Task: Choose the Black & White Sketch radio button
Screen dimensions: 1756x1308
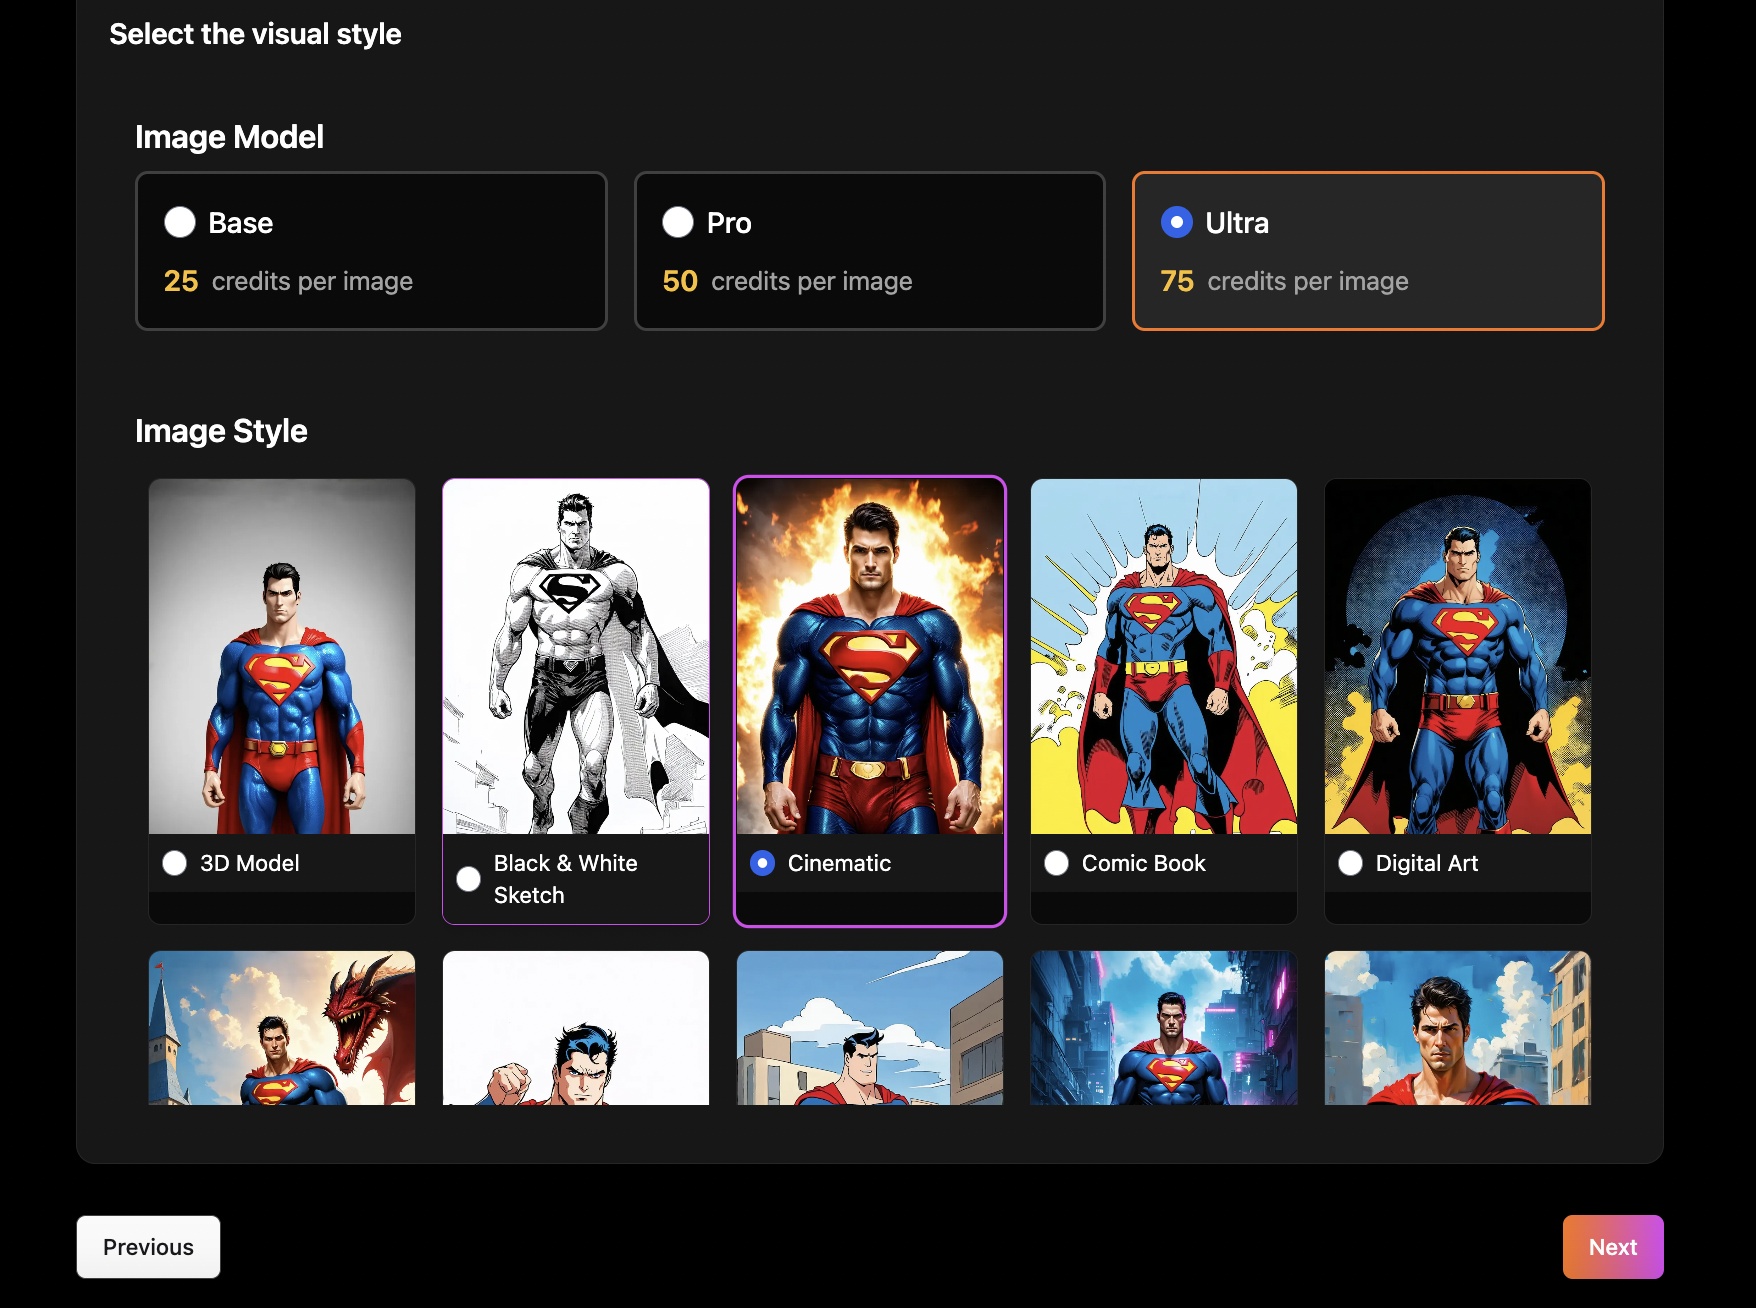Action: point(468,879)
